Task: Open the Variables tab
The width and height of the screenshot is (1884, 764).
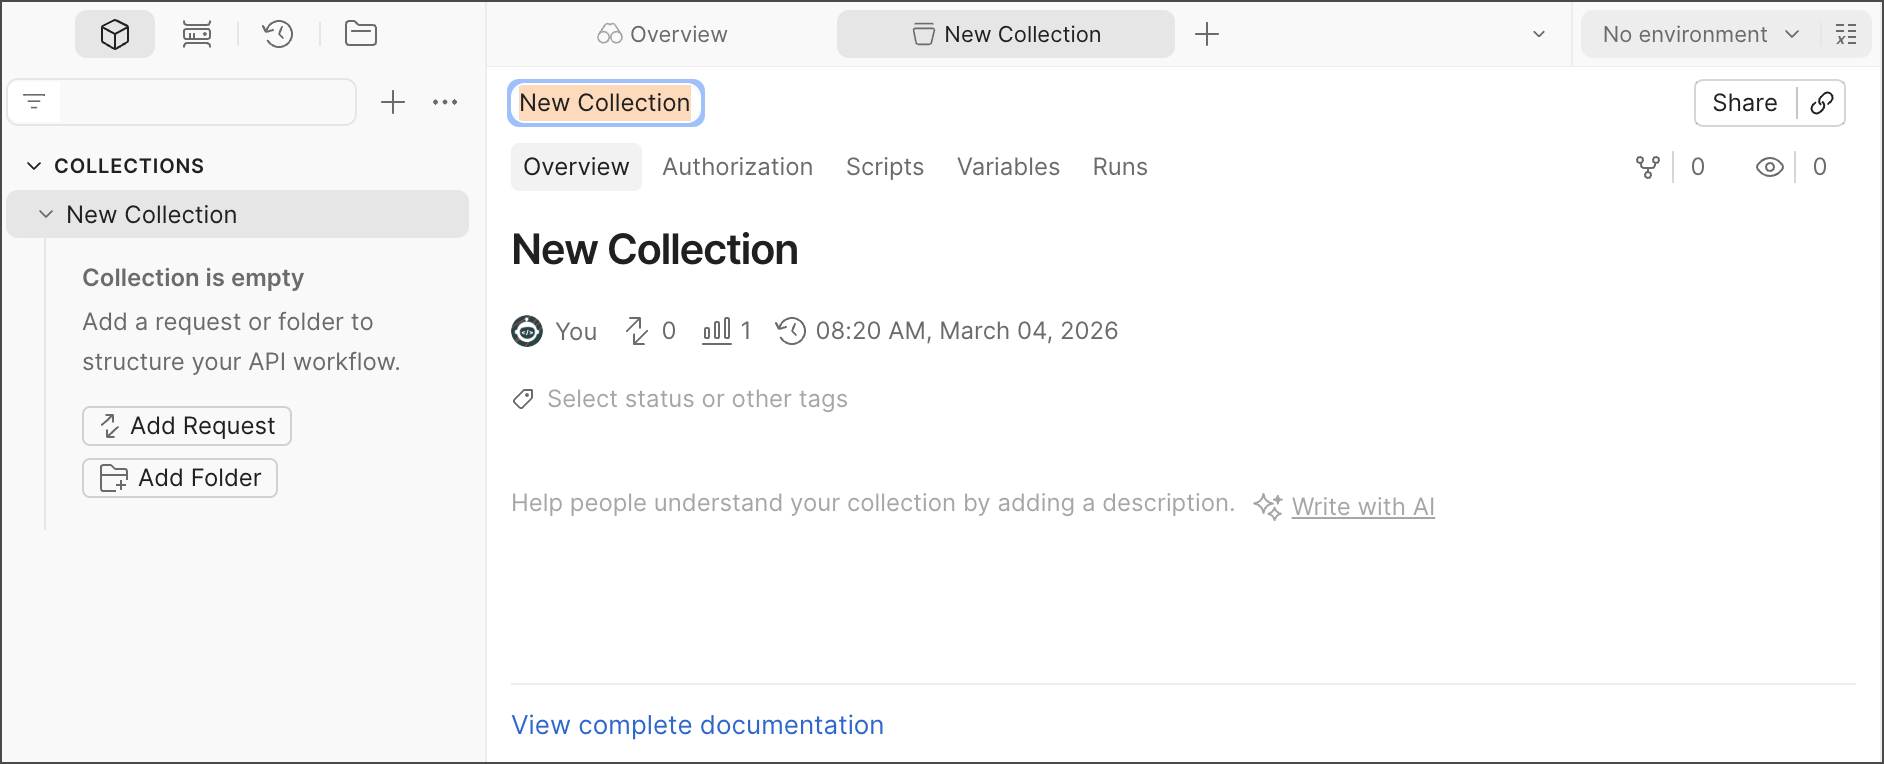Action: [x=1008, y=167]
